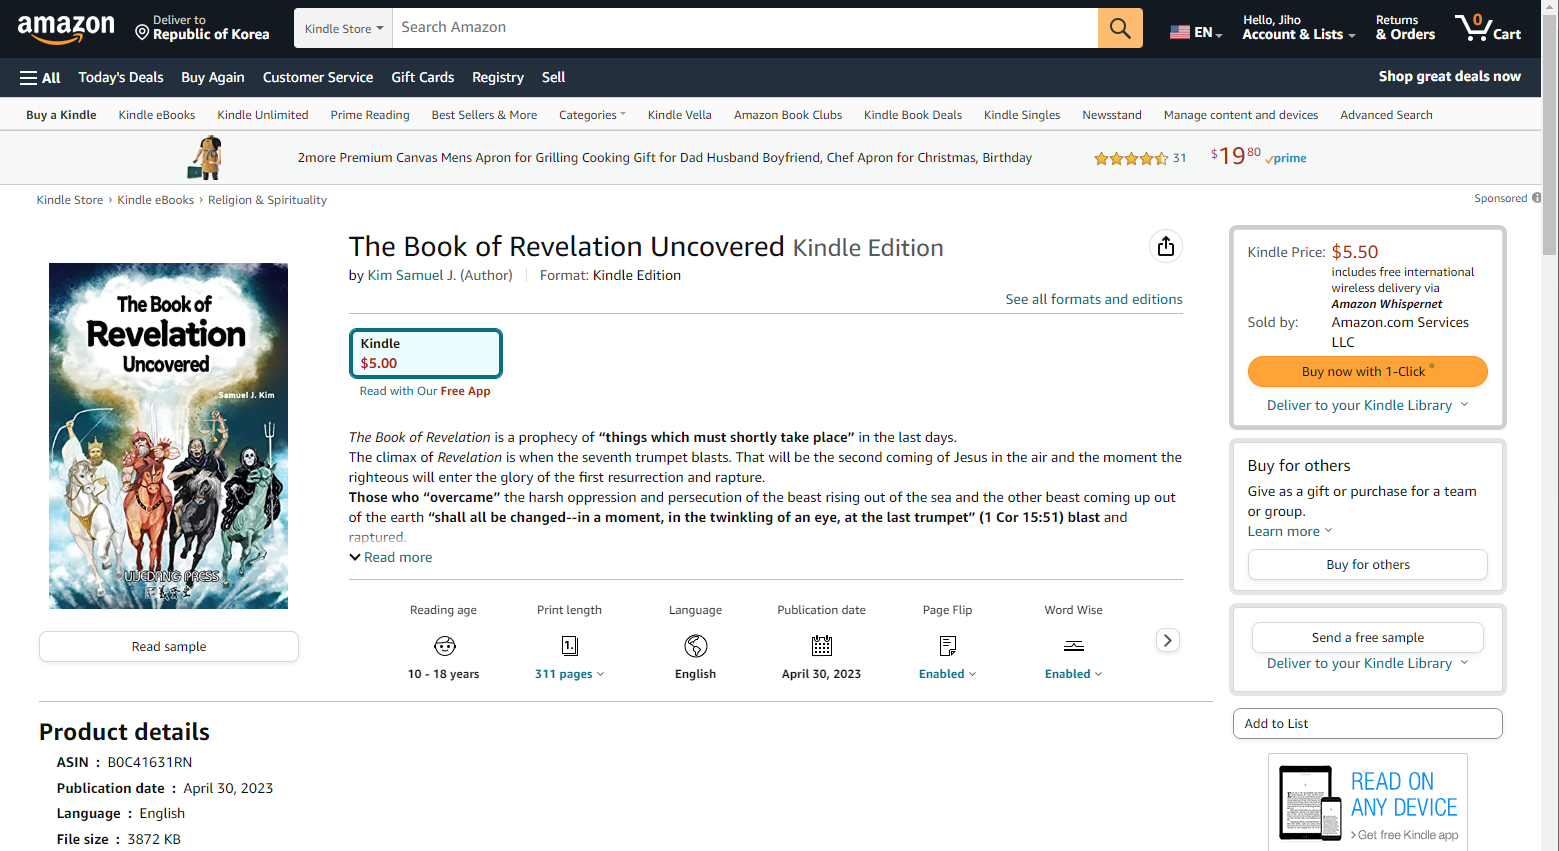The height and width of the screenshot is (851, 1559).
Task: Open the All hamburger menu
Action: 40,77
